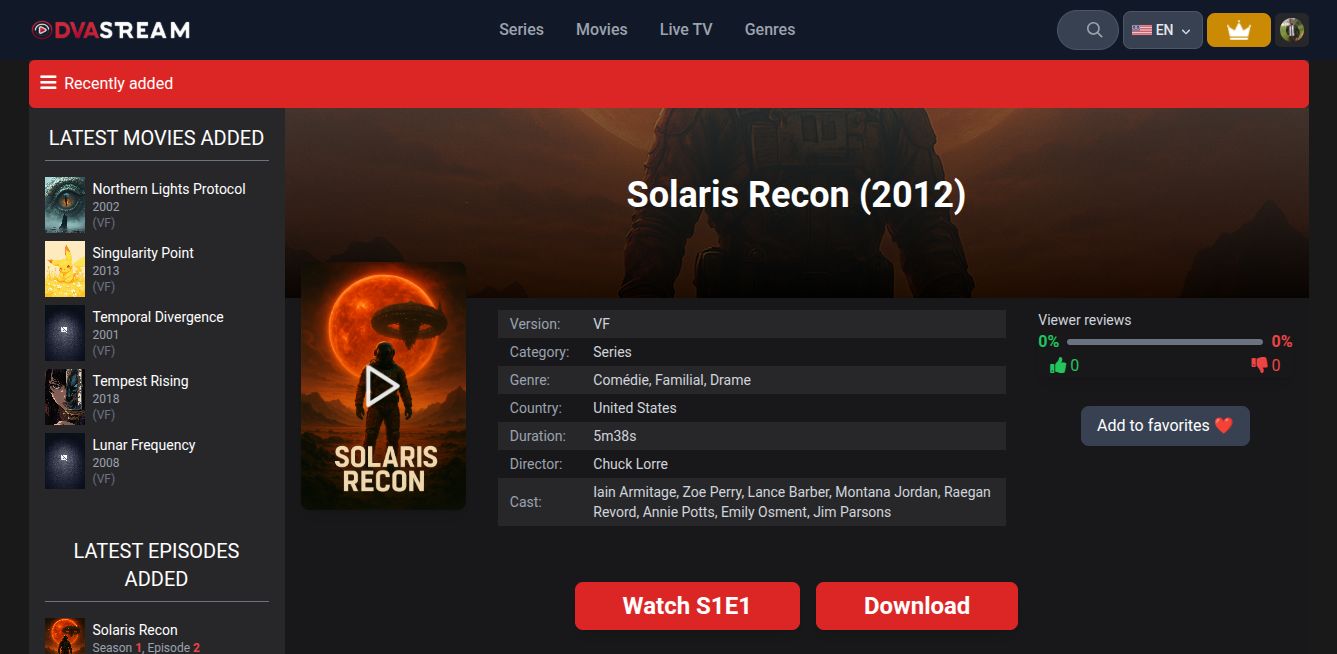This screenshot has height=654, width=1337.
Task: Open the user profile avatar
Action: [x=1291, y=30]
